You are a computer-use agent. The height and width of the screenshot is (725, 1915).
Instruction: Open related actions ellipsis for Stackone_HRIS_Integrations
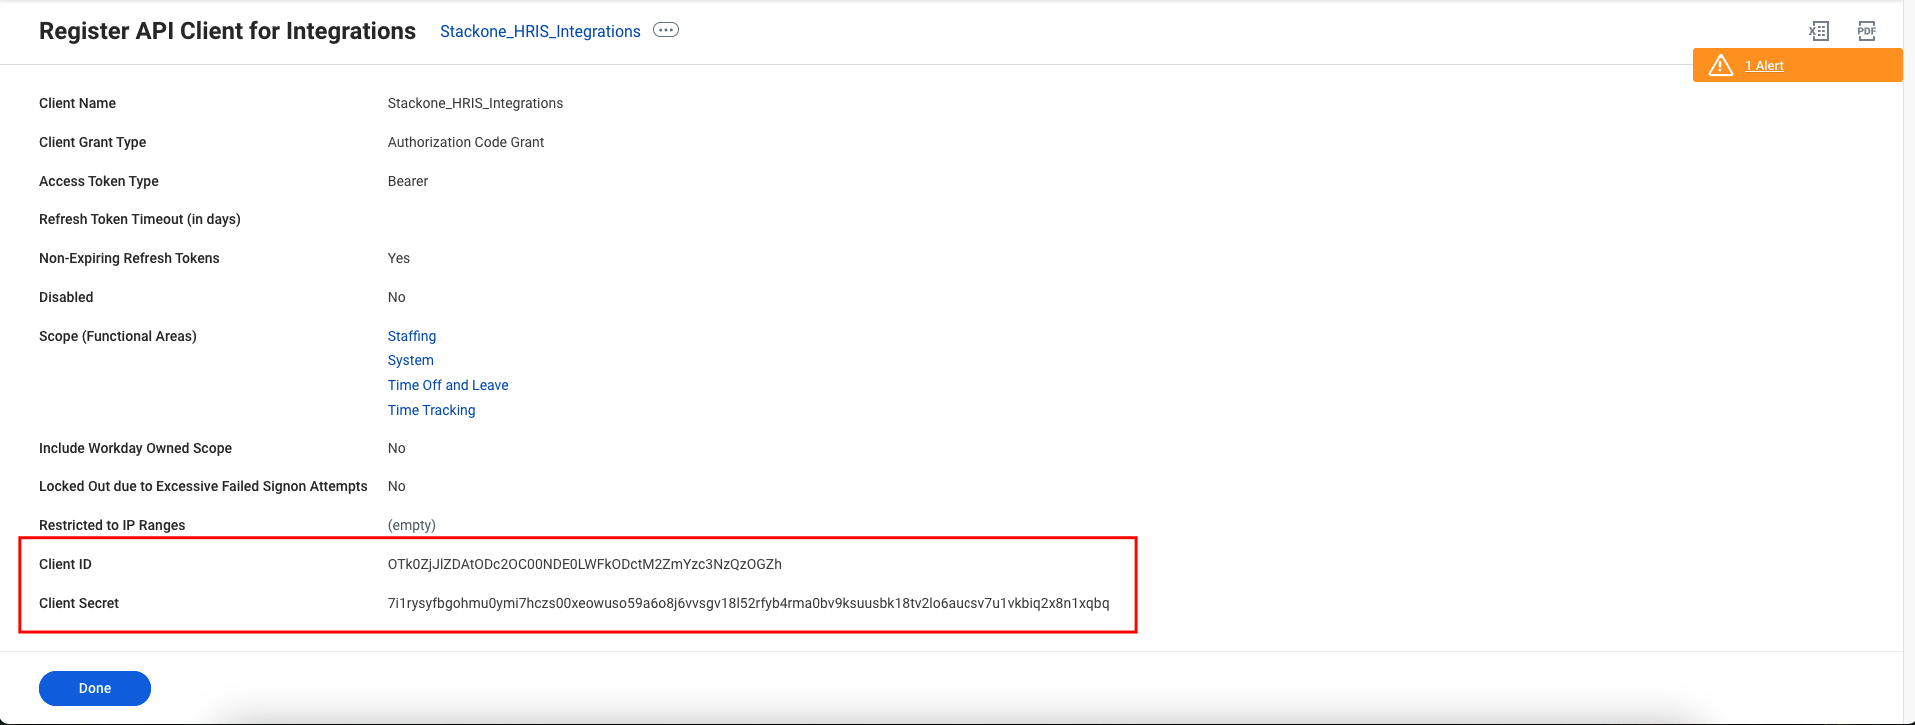(666, 30)
